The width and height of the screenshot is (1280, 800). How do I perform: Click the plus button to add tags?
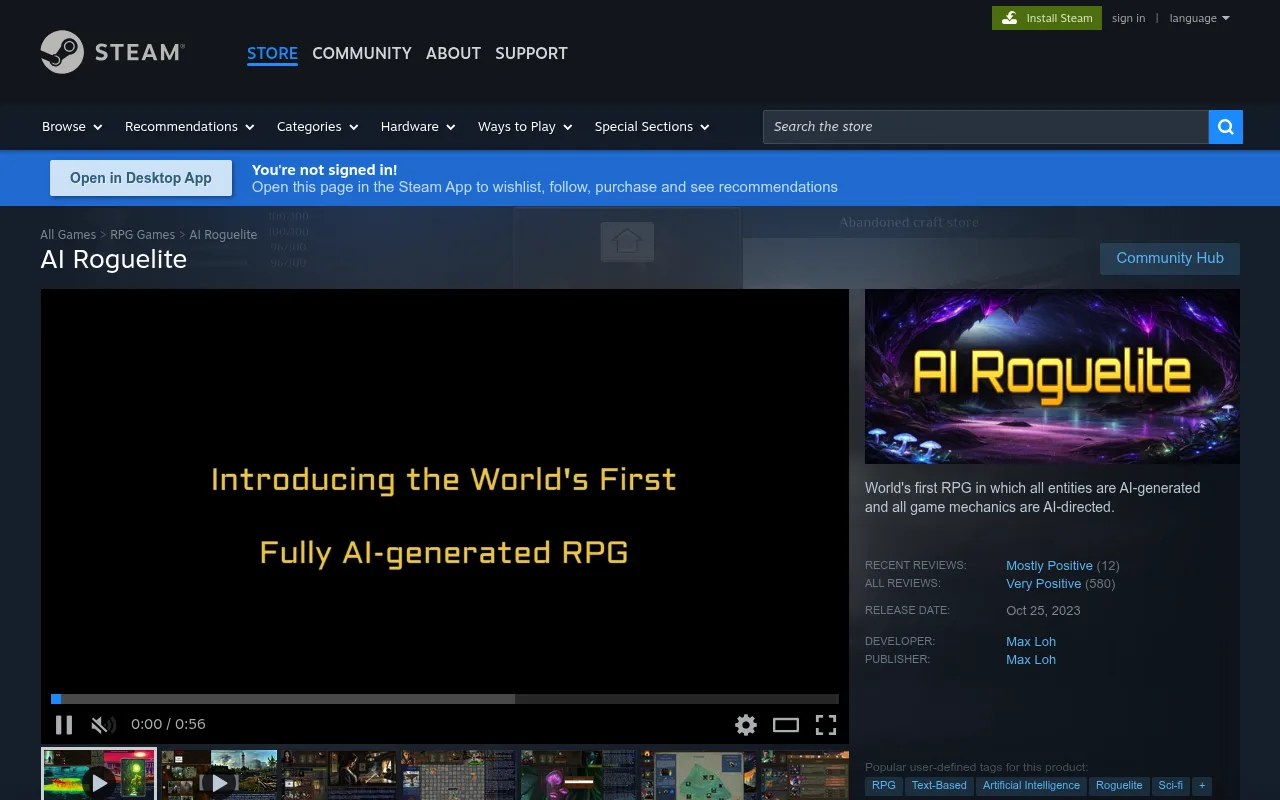[1202, 786]
